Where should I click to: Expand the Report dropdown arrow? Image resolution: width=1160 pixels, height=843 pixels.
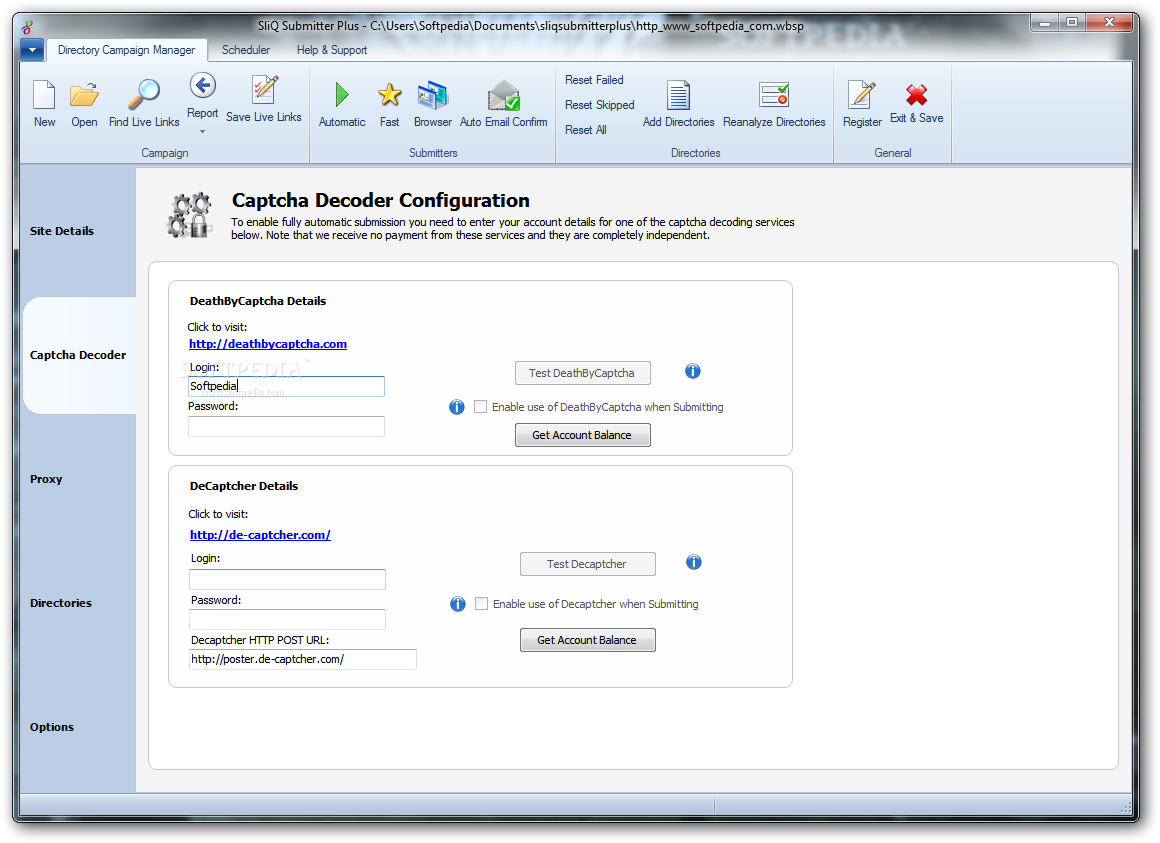[203, 132]
